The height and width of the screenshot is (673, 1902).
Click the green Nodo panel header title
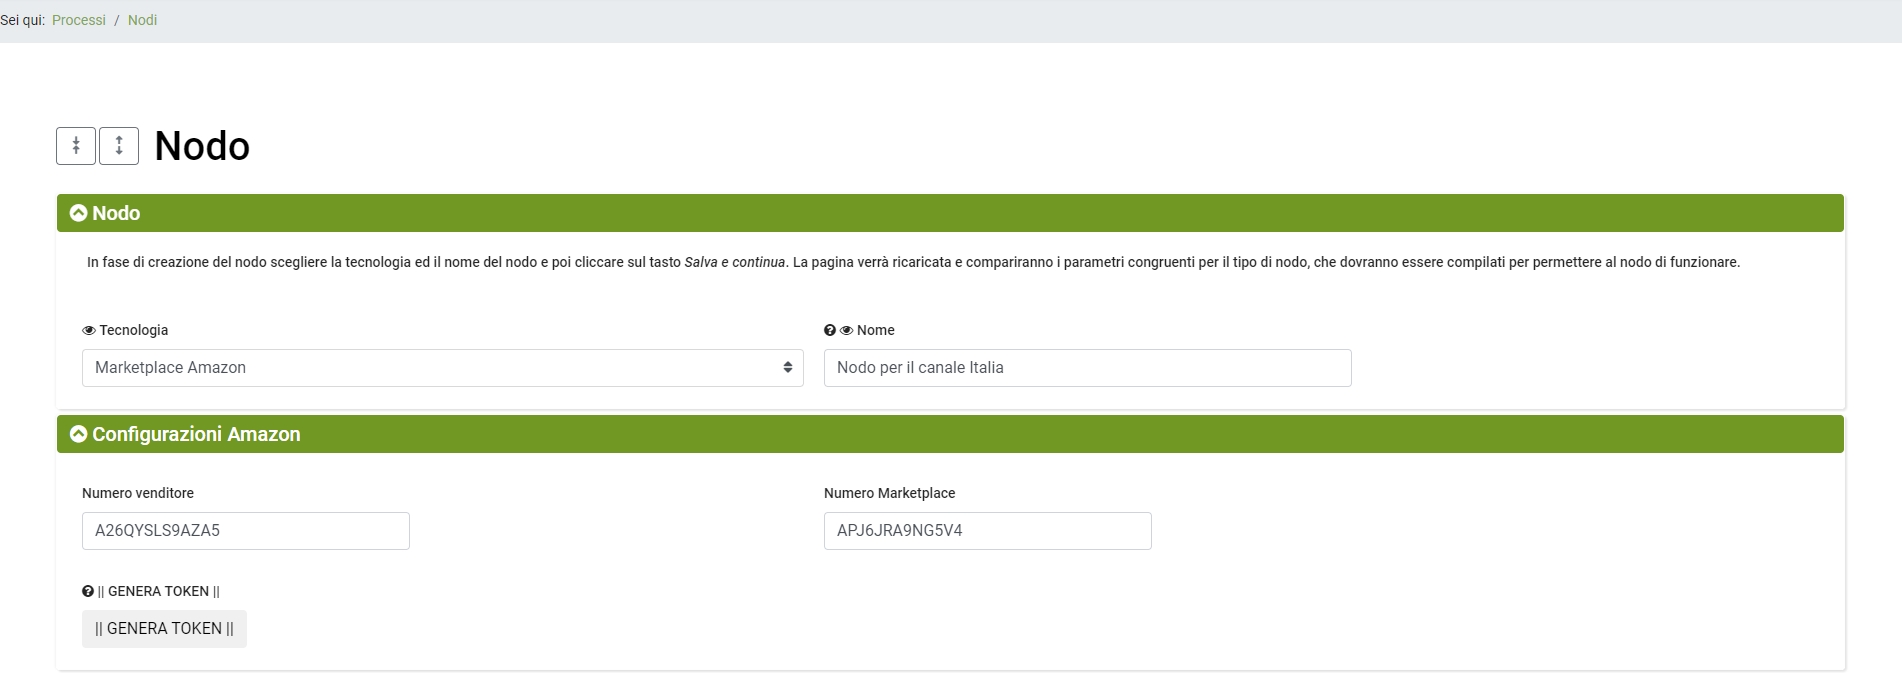(x=116, y=213)
